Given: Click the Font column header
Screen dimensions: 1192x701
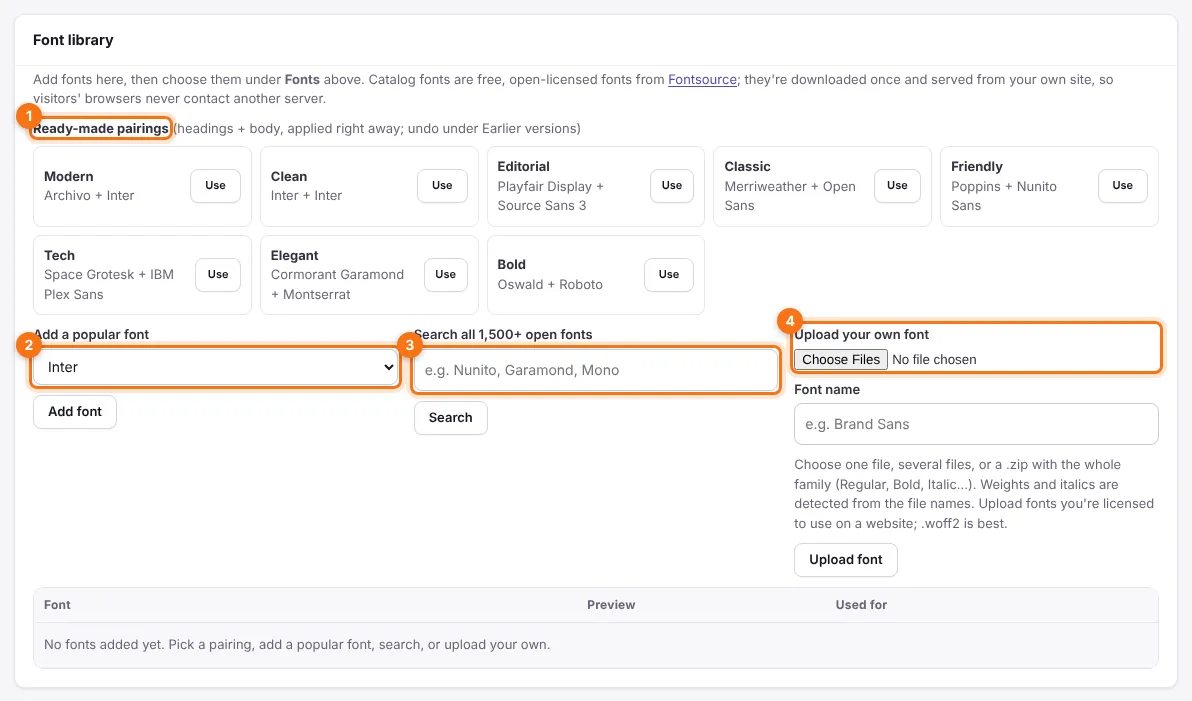Looking at the screenshot, I should (57, 605).
